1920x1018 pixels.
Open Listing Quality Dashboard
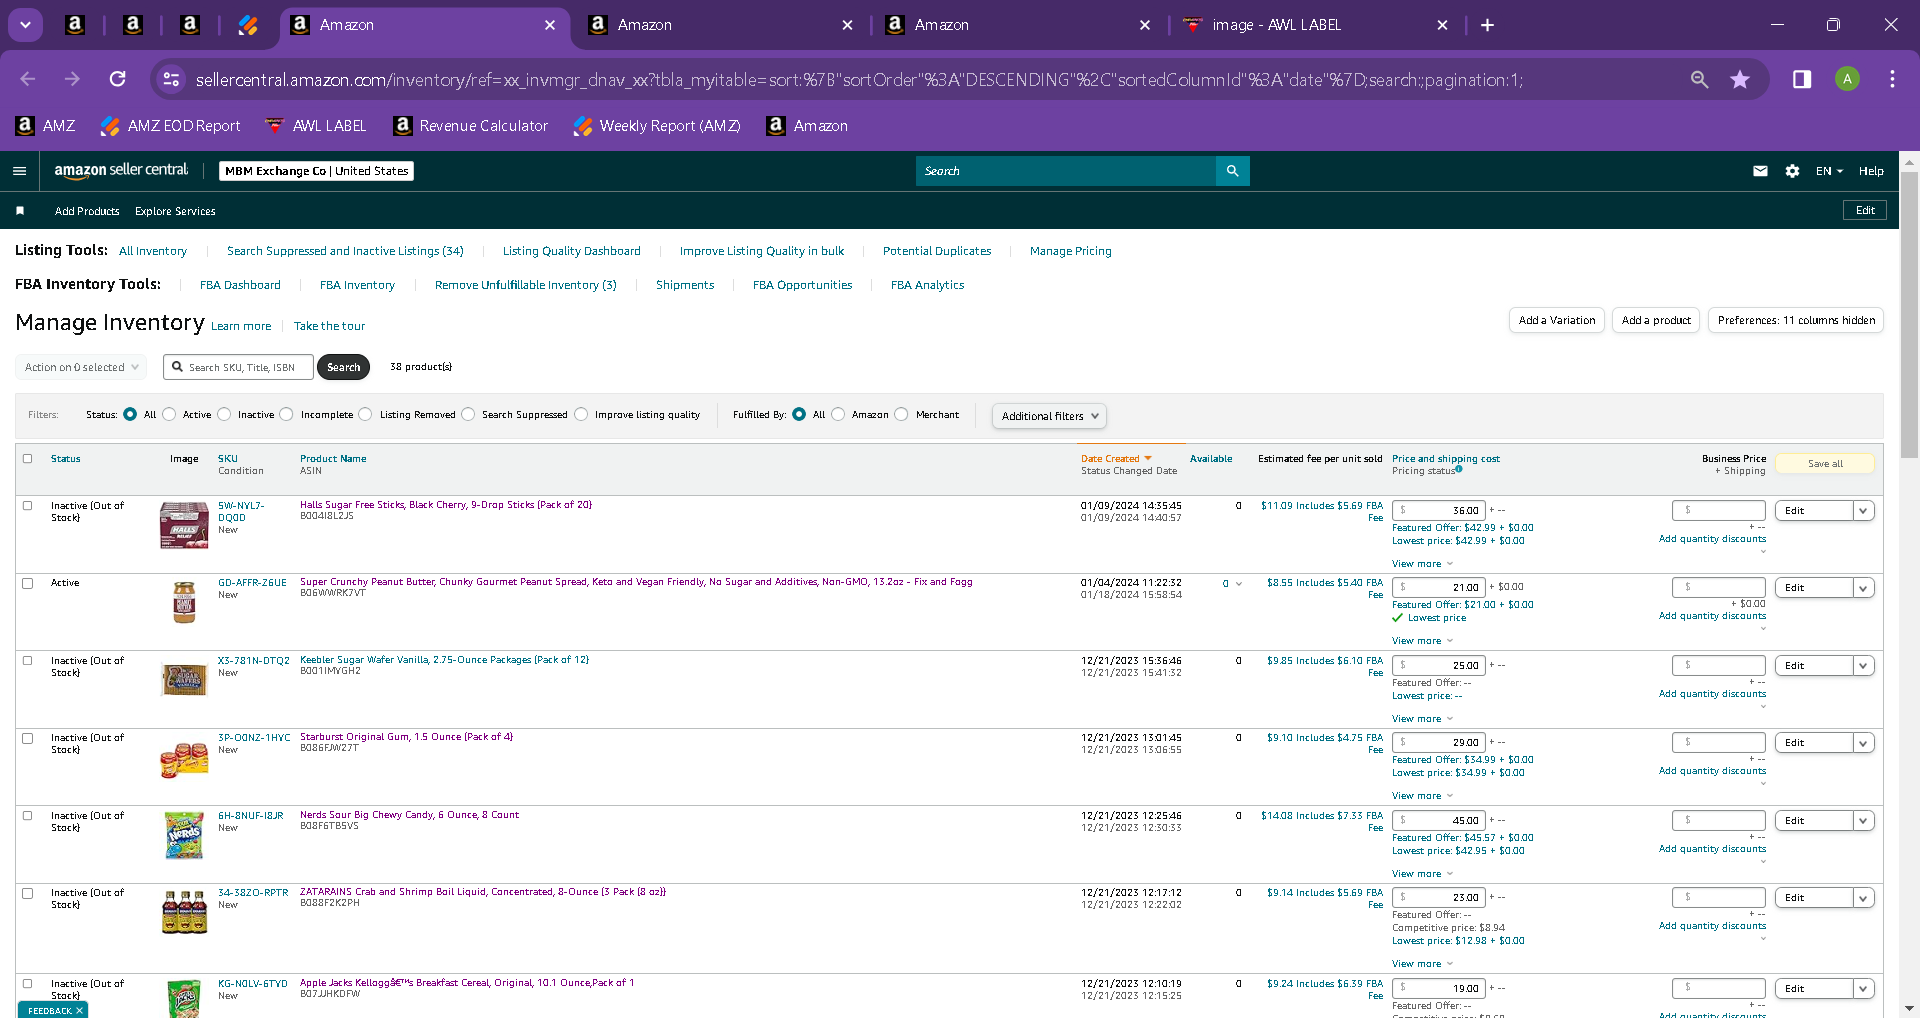[x=571, y=251]
